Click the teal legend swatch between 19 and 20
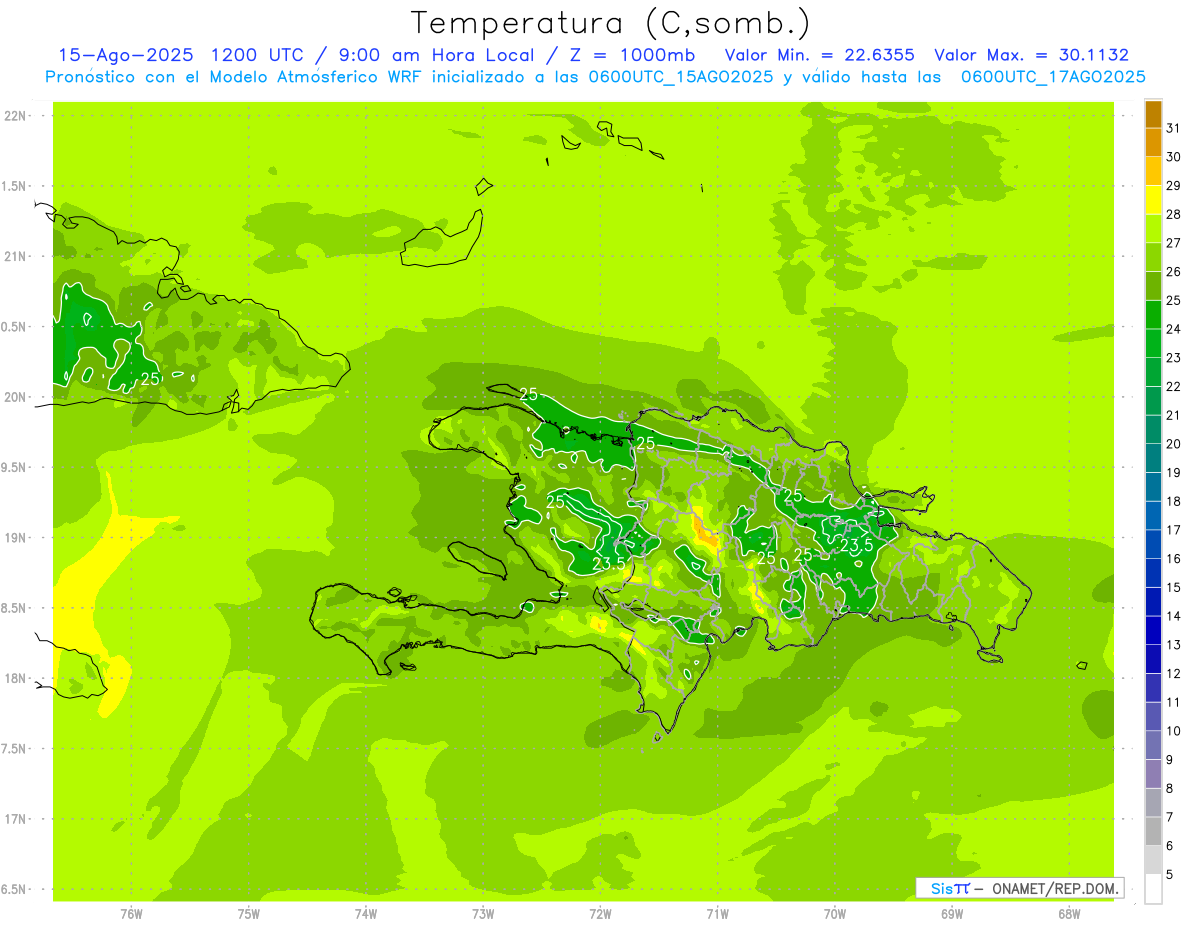The height and width of the screenshot is (927, 1200). click(x=1153, y=458)
